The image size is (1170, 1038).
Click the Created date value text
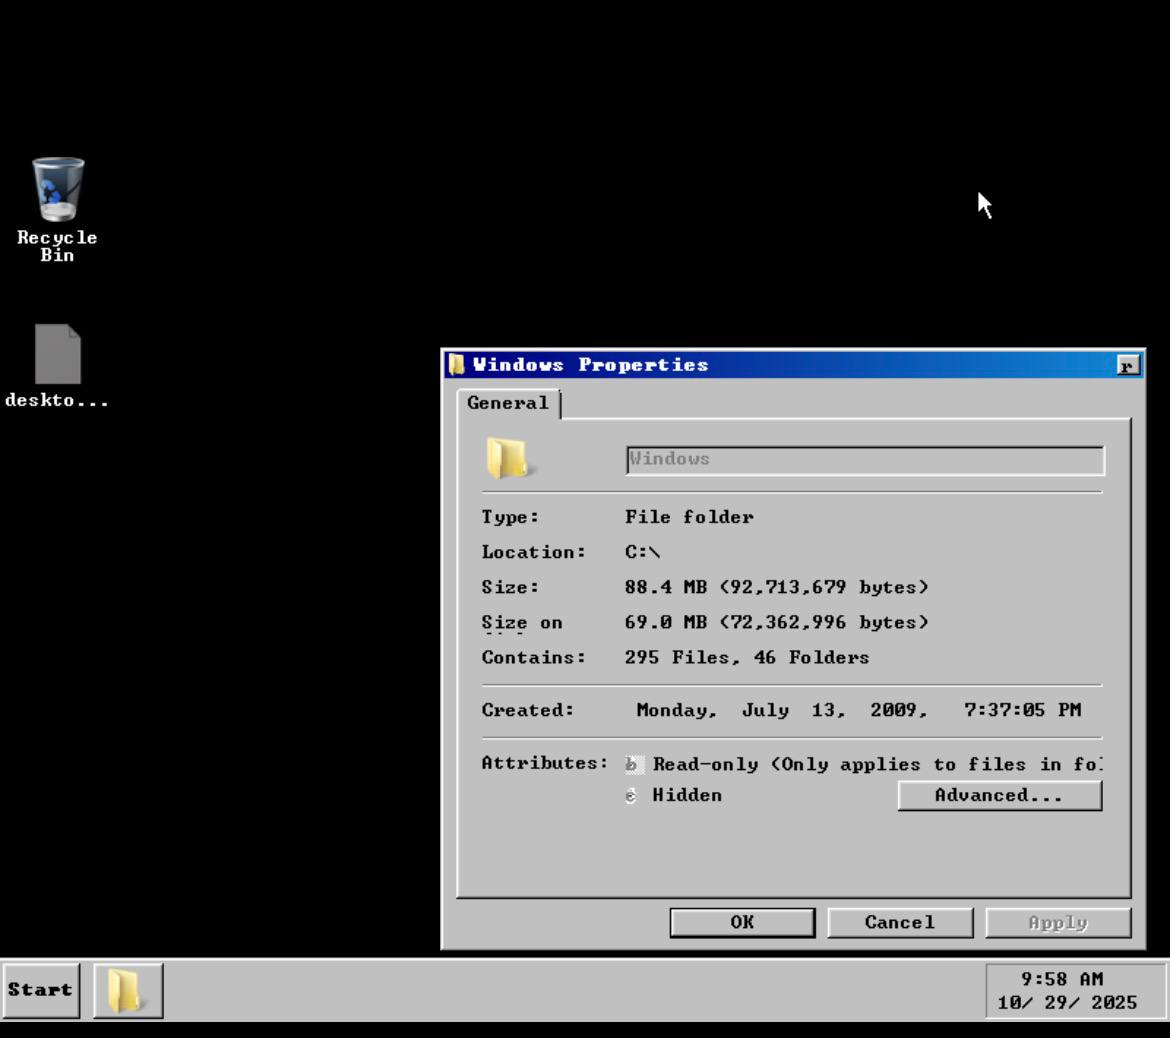point(857,710)
